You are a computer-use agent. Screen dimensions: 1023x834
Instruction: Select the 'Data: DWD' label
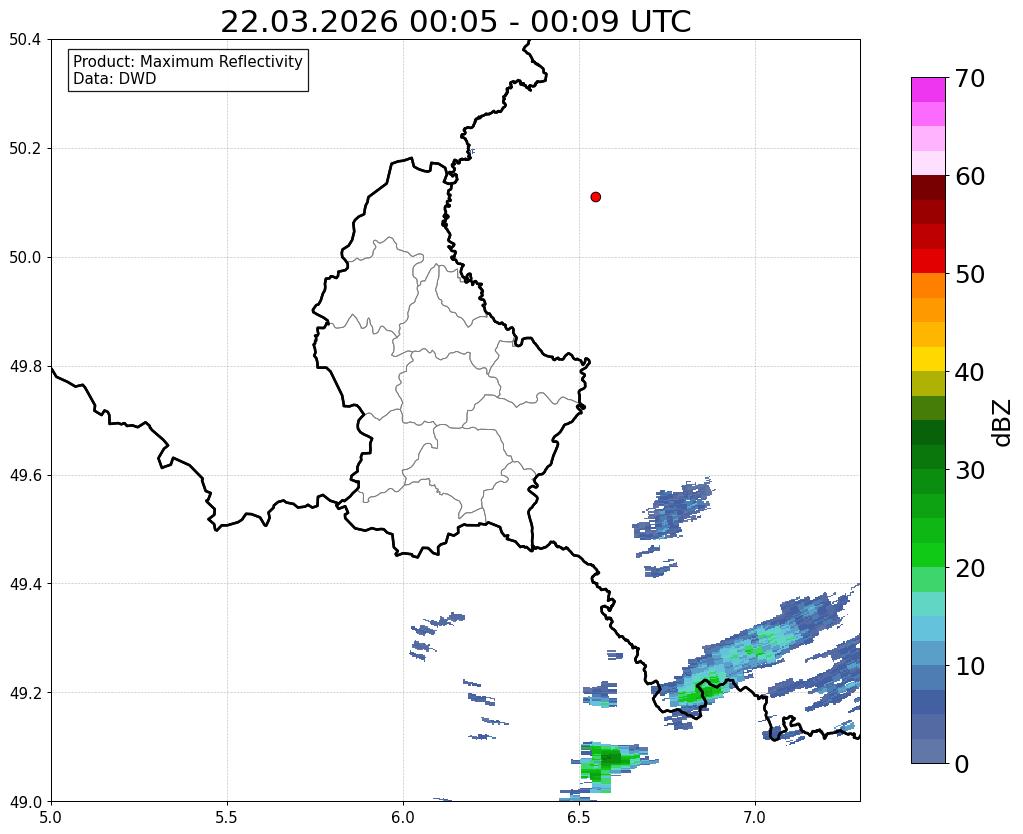pyautogui.click(x=114, y=79)
